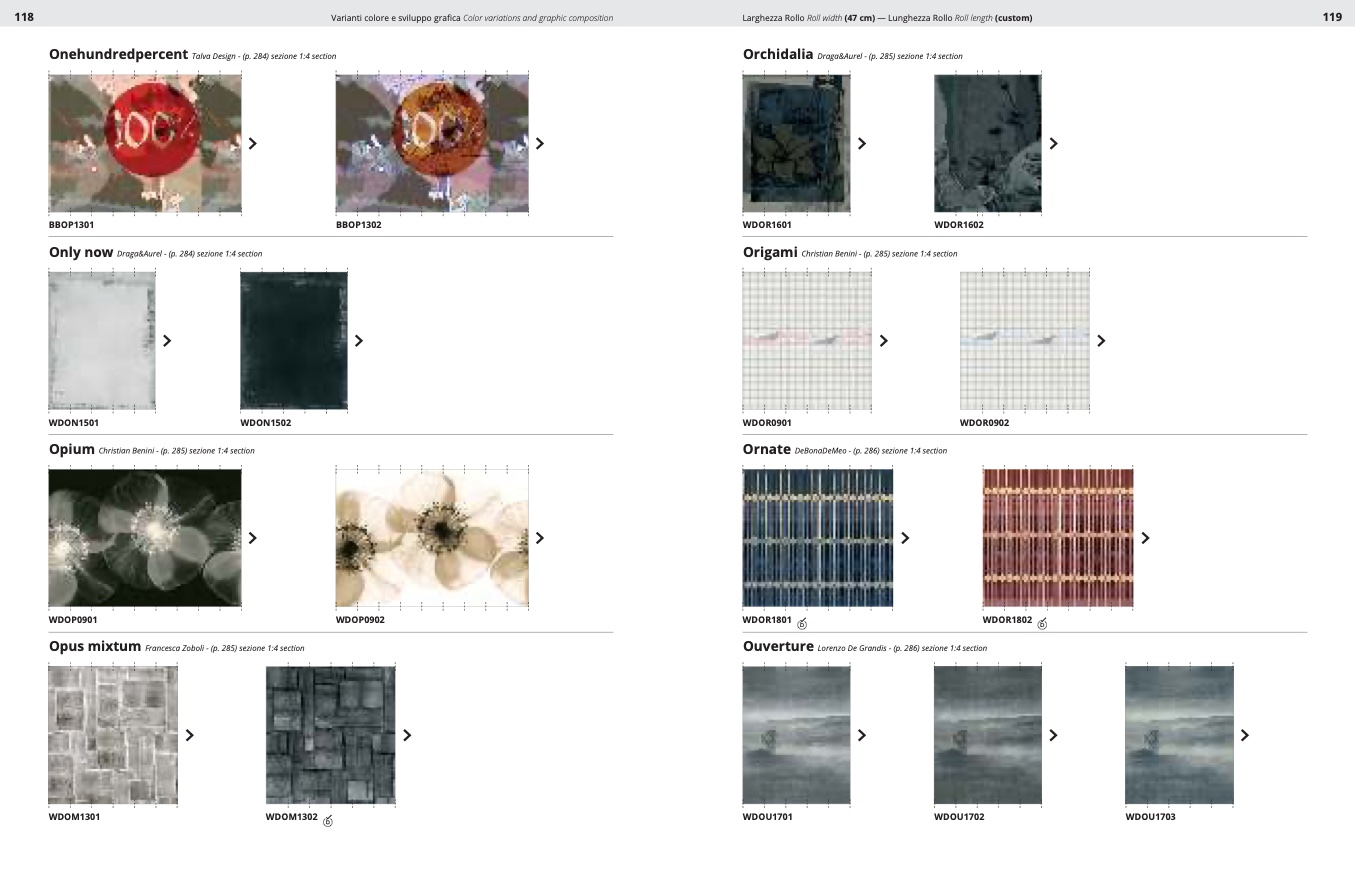Select the dark Opium WDOP0901 flower image
This screenshot has width=1355, height=878.
pos(145,538)
